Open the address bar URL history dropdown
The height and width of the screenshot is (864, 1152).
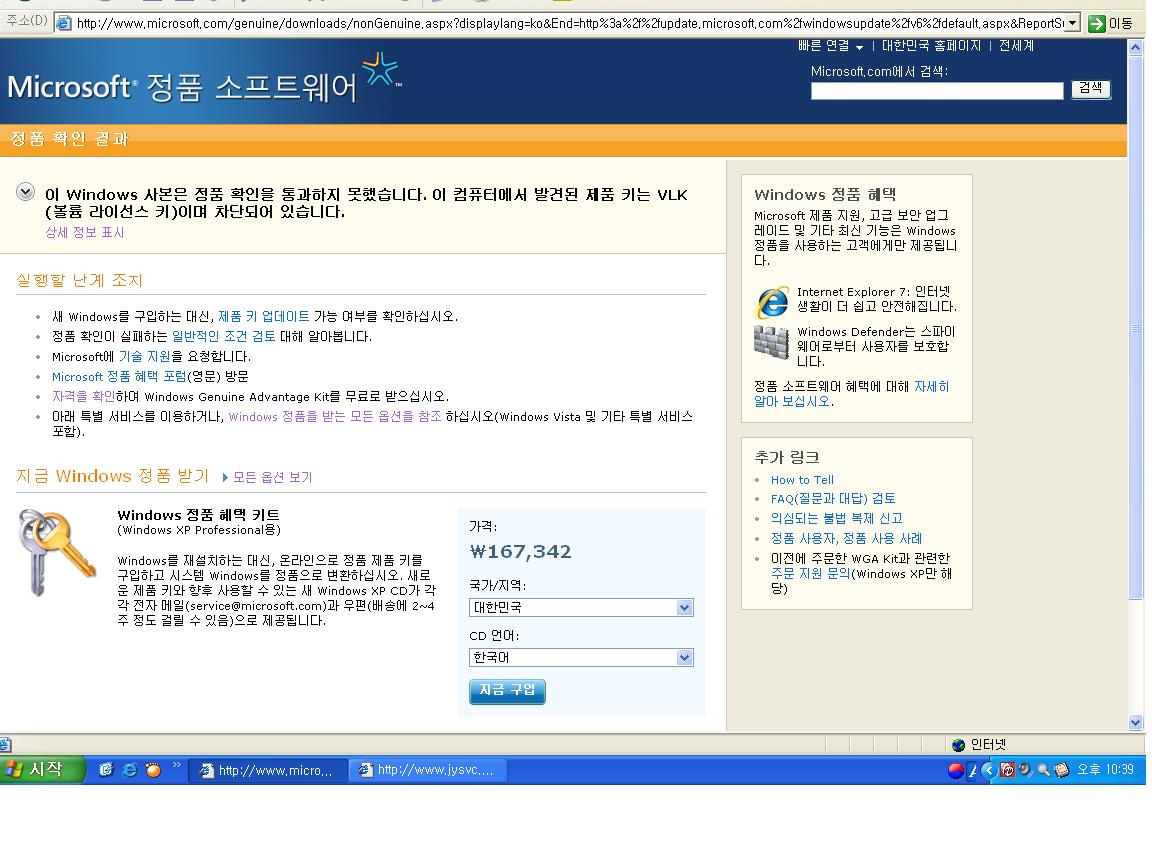(x=1073, y=23)
